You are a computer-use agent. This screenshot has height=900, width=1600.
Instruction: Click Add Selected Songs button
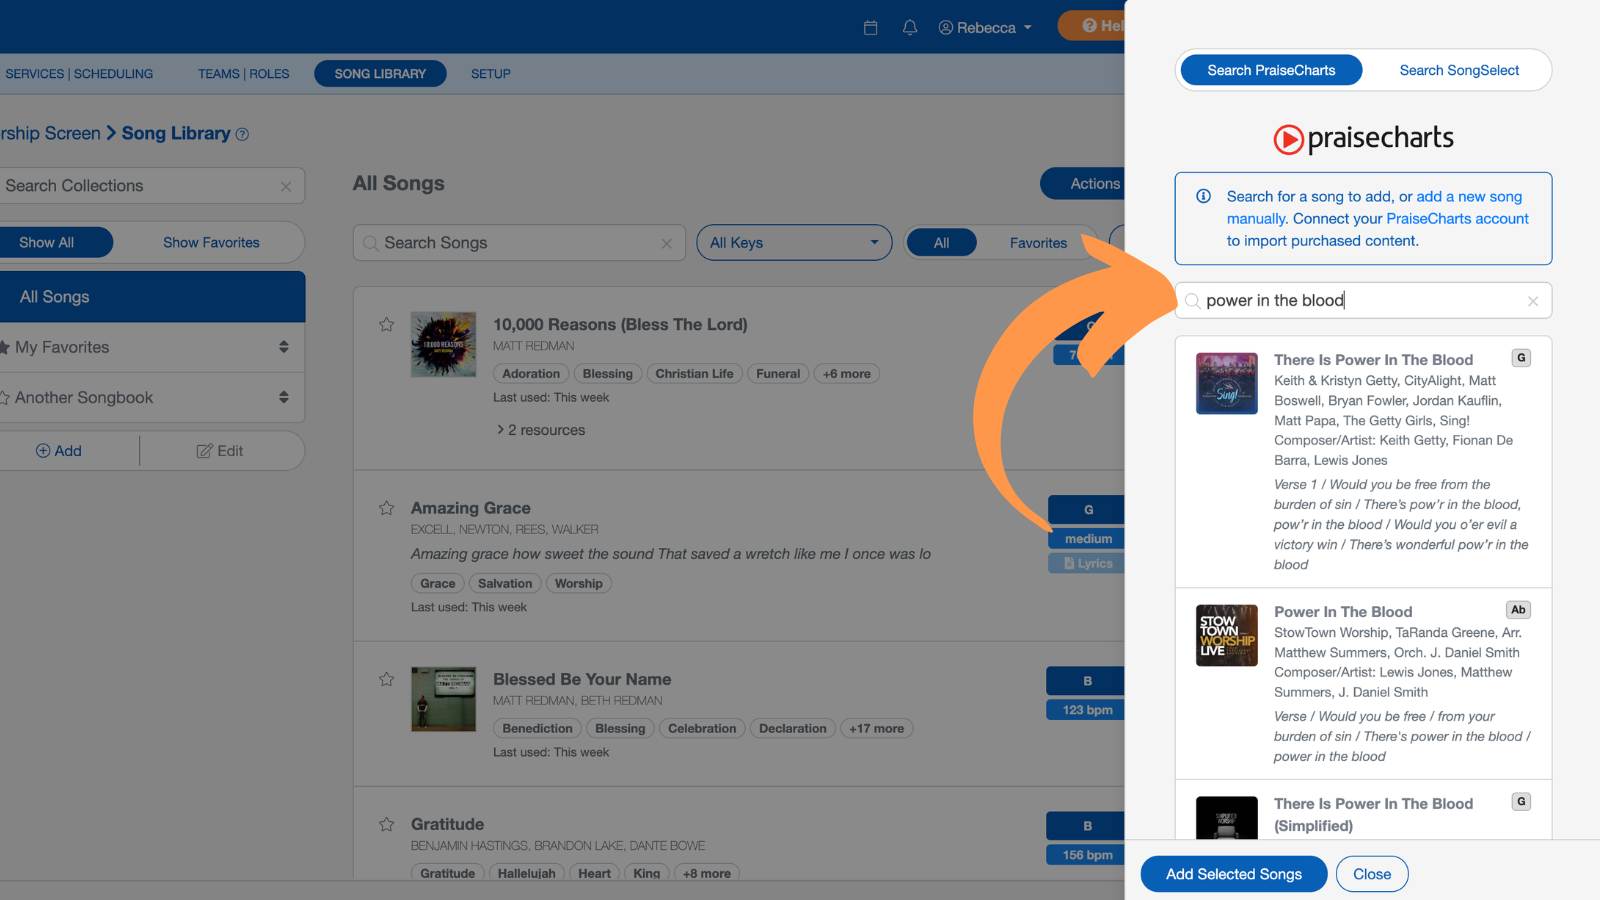point(1234,874)
